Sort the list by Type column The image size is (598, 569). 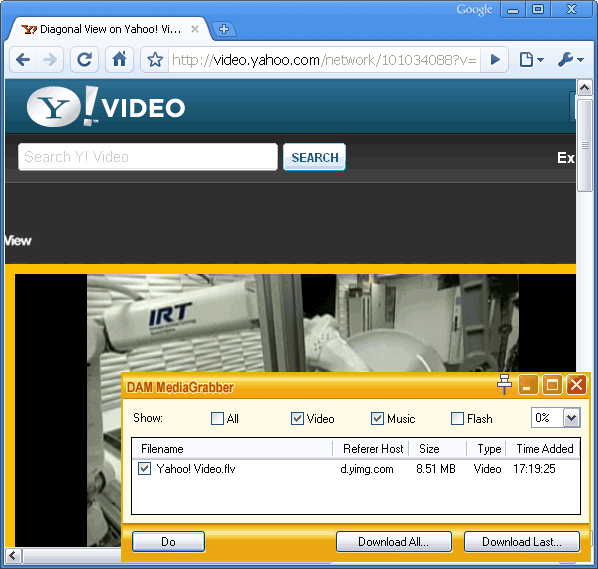coord(486,448)
